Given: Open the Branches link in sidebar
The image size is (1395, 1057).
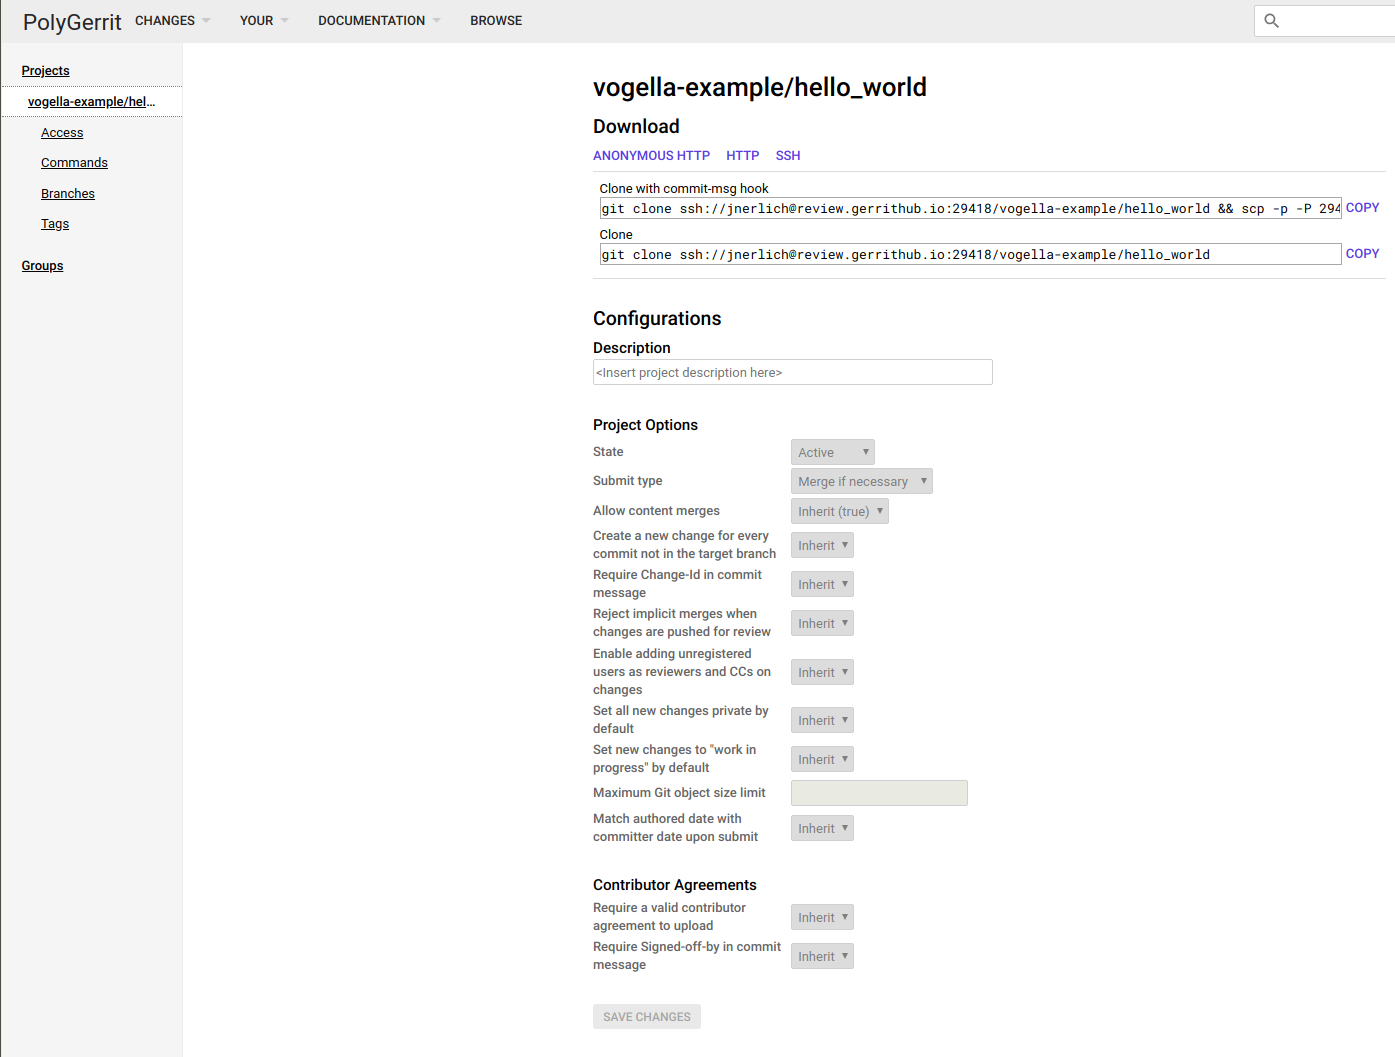Looking at the screenshot, I should [68, 194].
